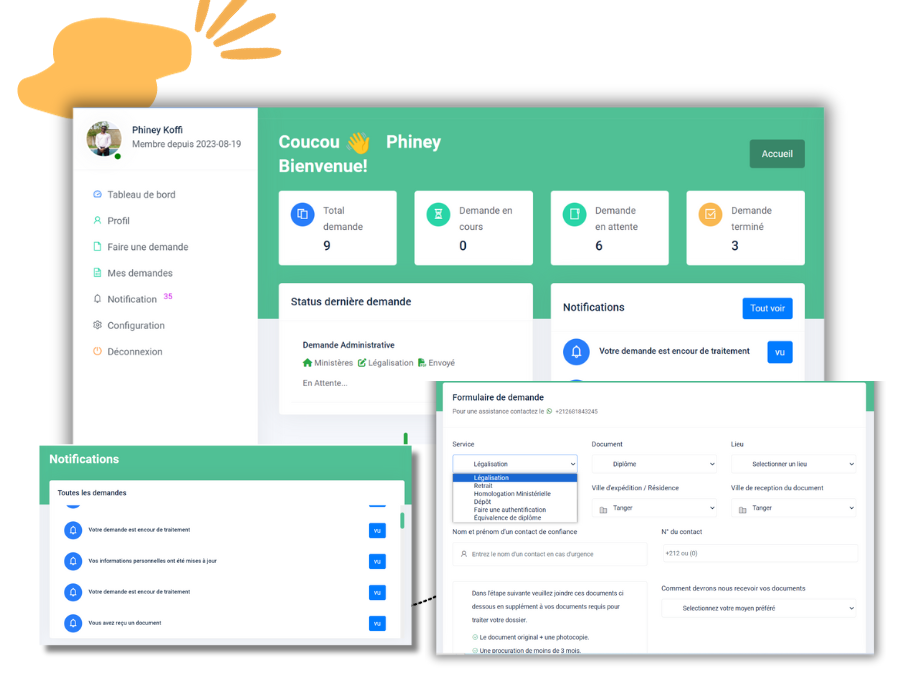This screenshot has width=897, height=684.
Task: Click the Demande en attente card icon
Action: coord(574,214)
